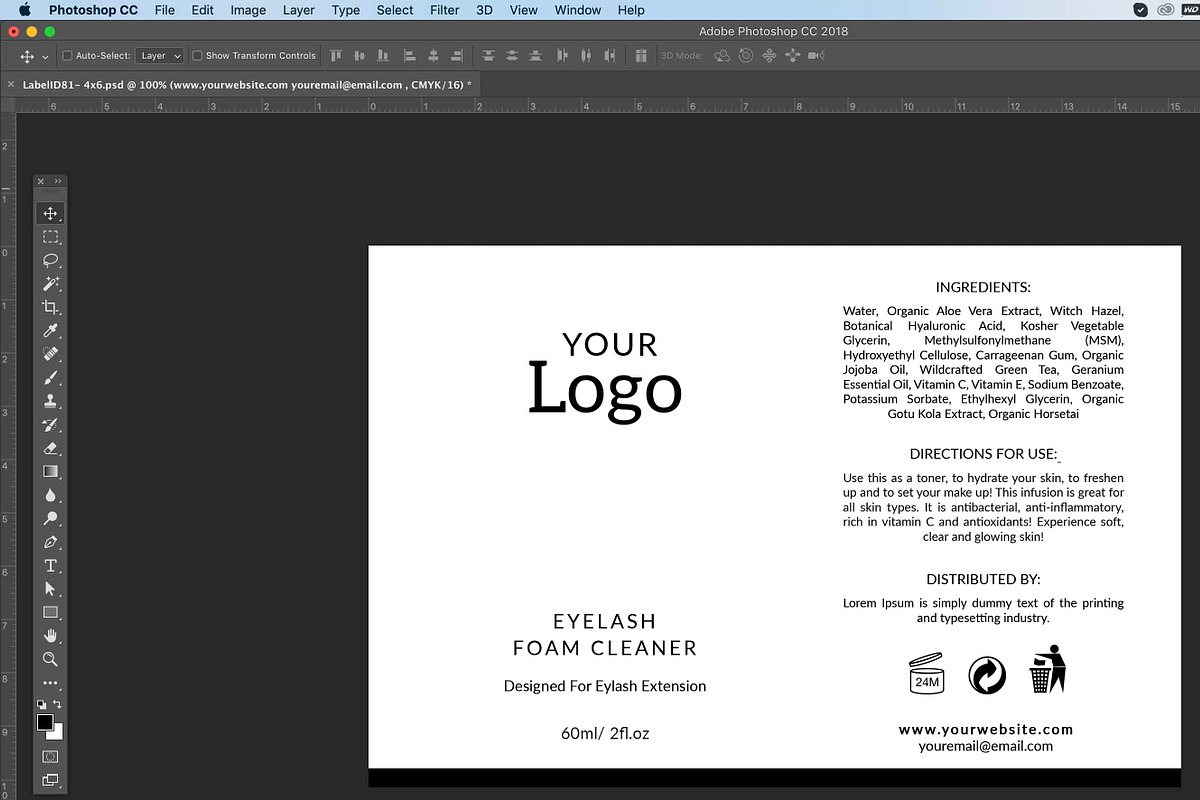Open the Auto-Select Layer dropdown

point(161,56)
